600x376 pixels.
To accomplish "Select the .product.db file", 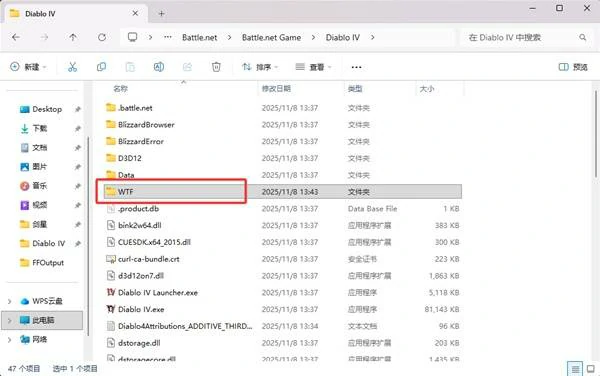I will coord(283,208).
